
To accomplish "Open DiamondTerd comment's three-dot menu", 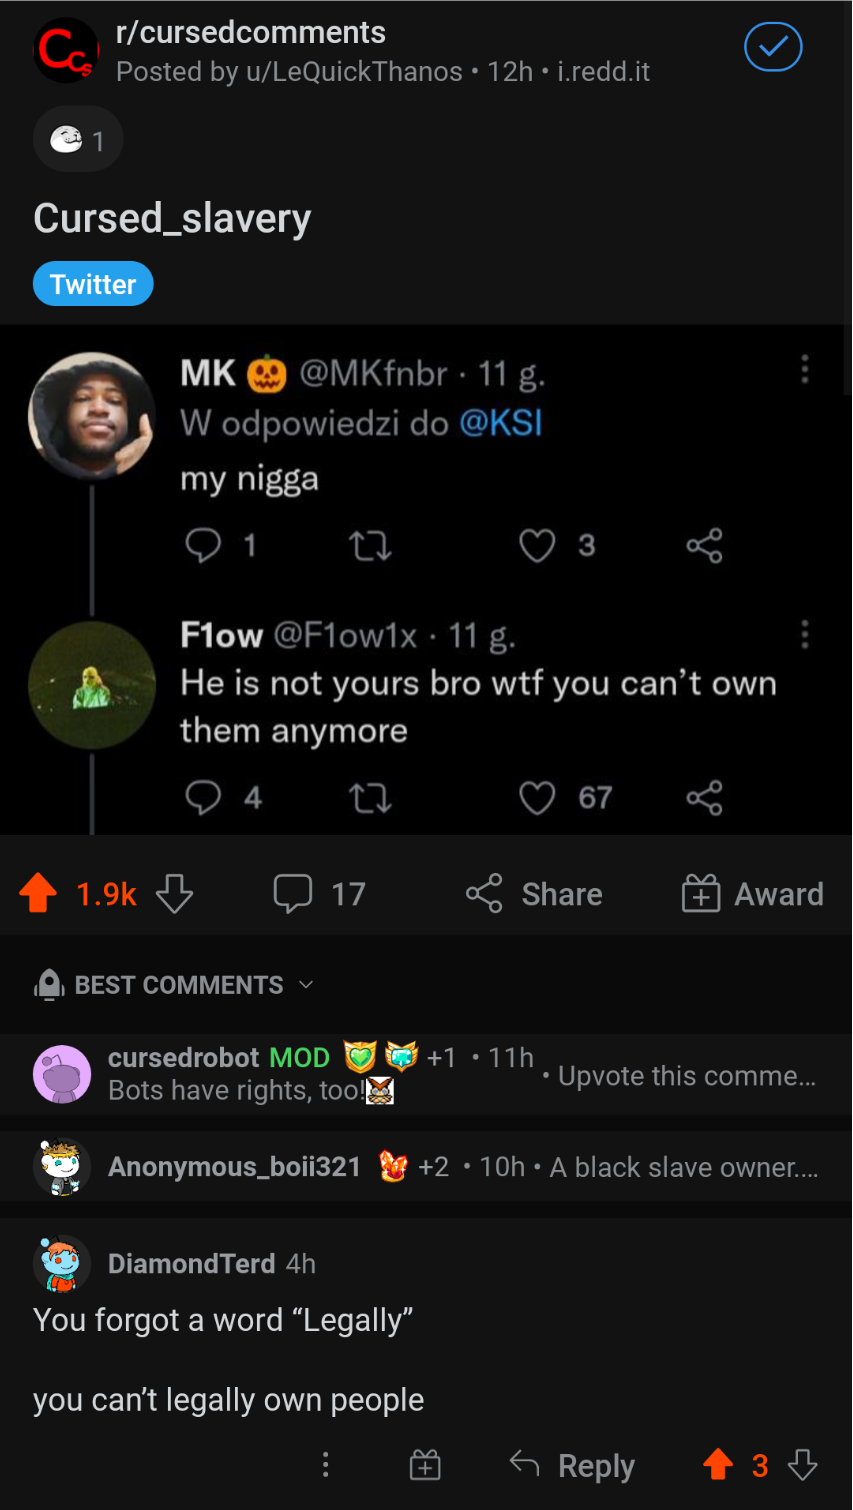I will (325, 1465).
